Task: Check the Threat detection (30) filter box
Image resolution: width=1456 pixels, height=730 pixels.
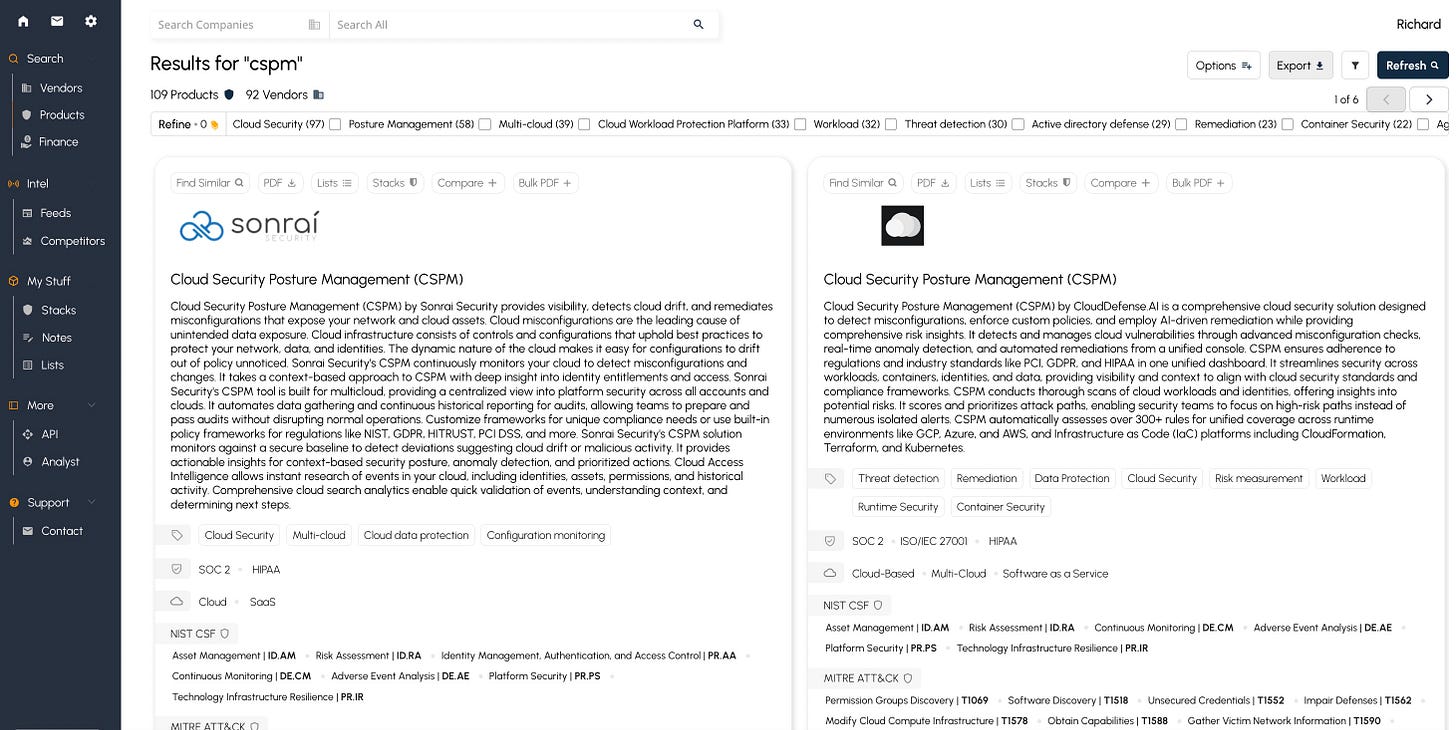Action: click(1017, 125)
